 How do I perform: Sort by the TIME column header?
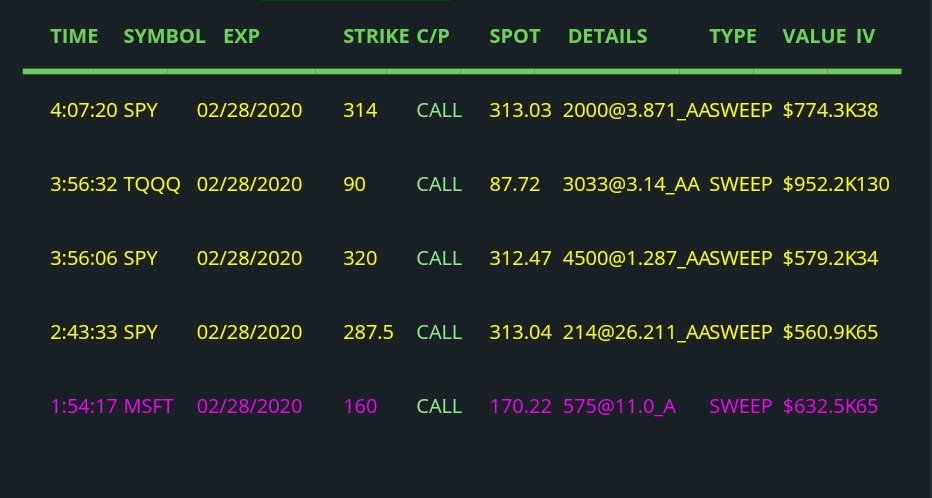pyautogui.click(x=74, y=36)
